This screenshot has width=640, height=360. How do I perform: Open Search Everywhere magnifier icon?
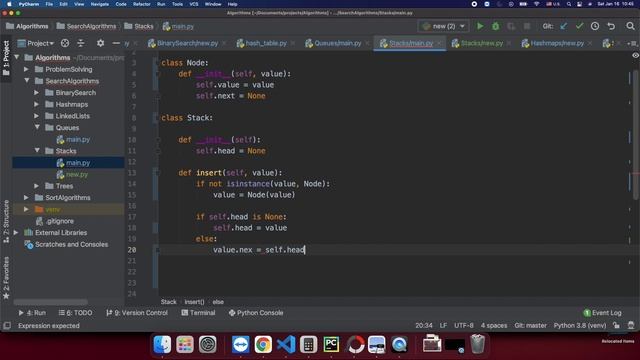(630, 26)
